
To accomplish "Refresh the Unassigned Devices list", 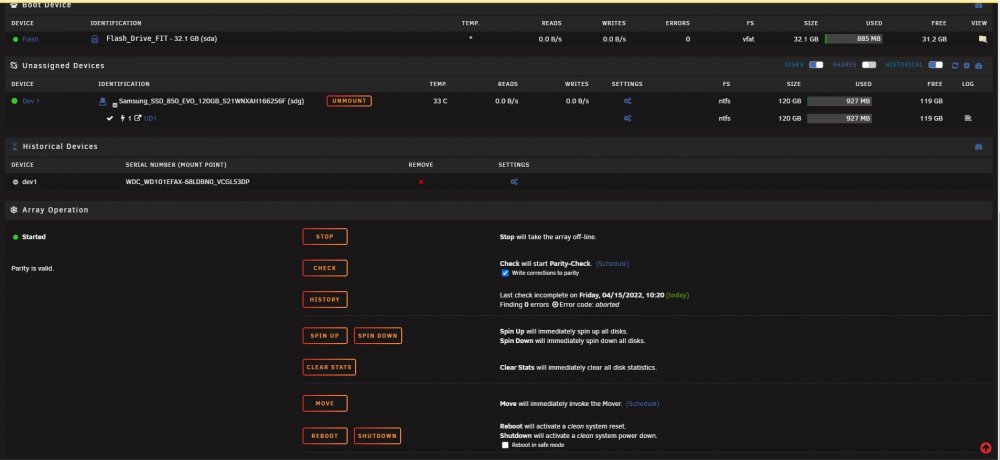I will click(955, 65).
